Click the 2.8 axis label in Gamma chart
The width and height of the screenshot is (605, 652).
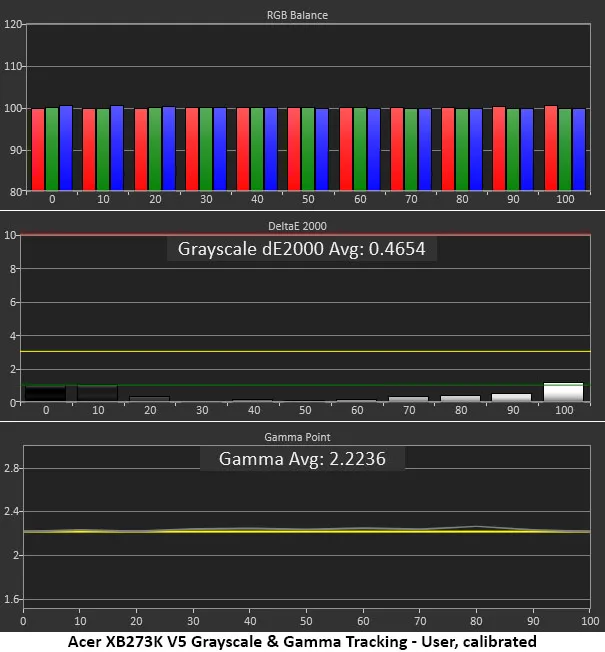click(x=12, y=468)
